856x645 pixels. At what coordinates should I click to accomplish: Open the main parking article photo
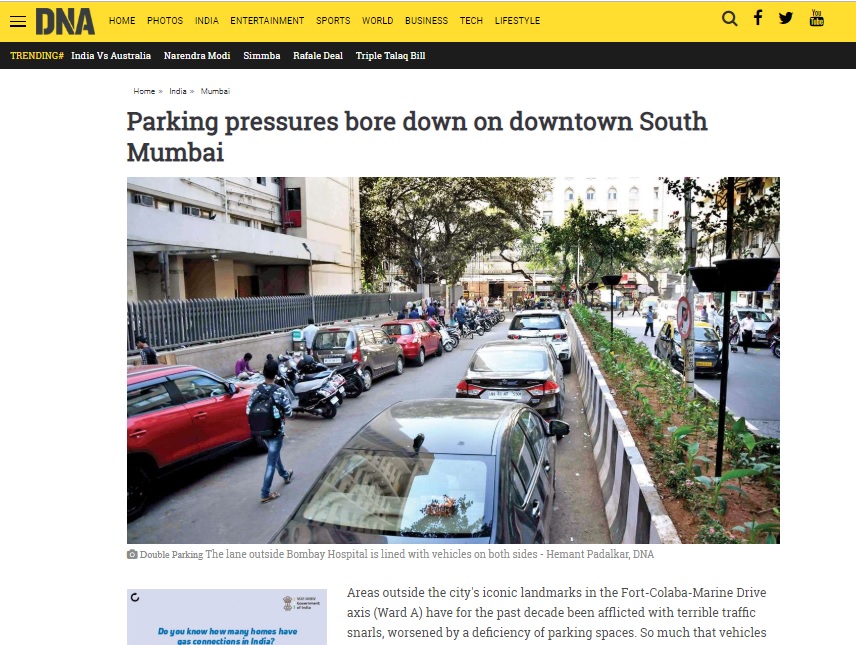tap(453, 360)
